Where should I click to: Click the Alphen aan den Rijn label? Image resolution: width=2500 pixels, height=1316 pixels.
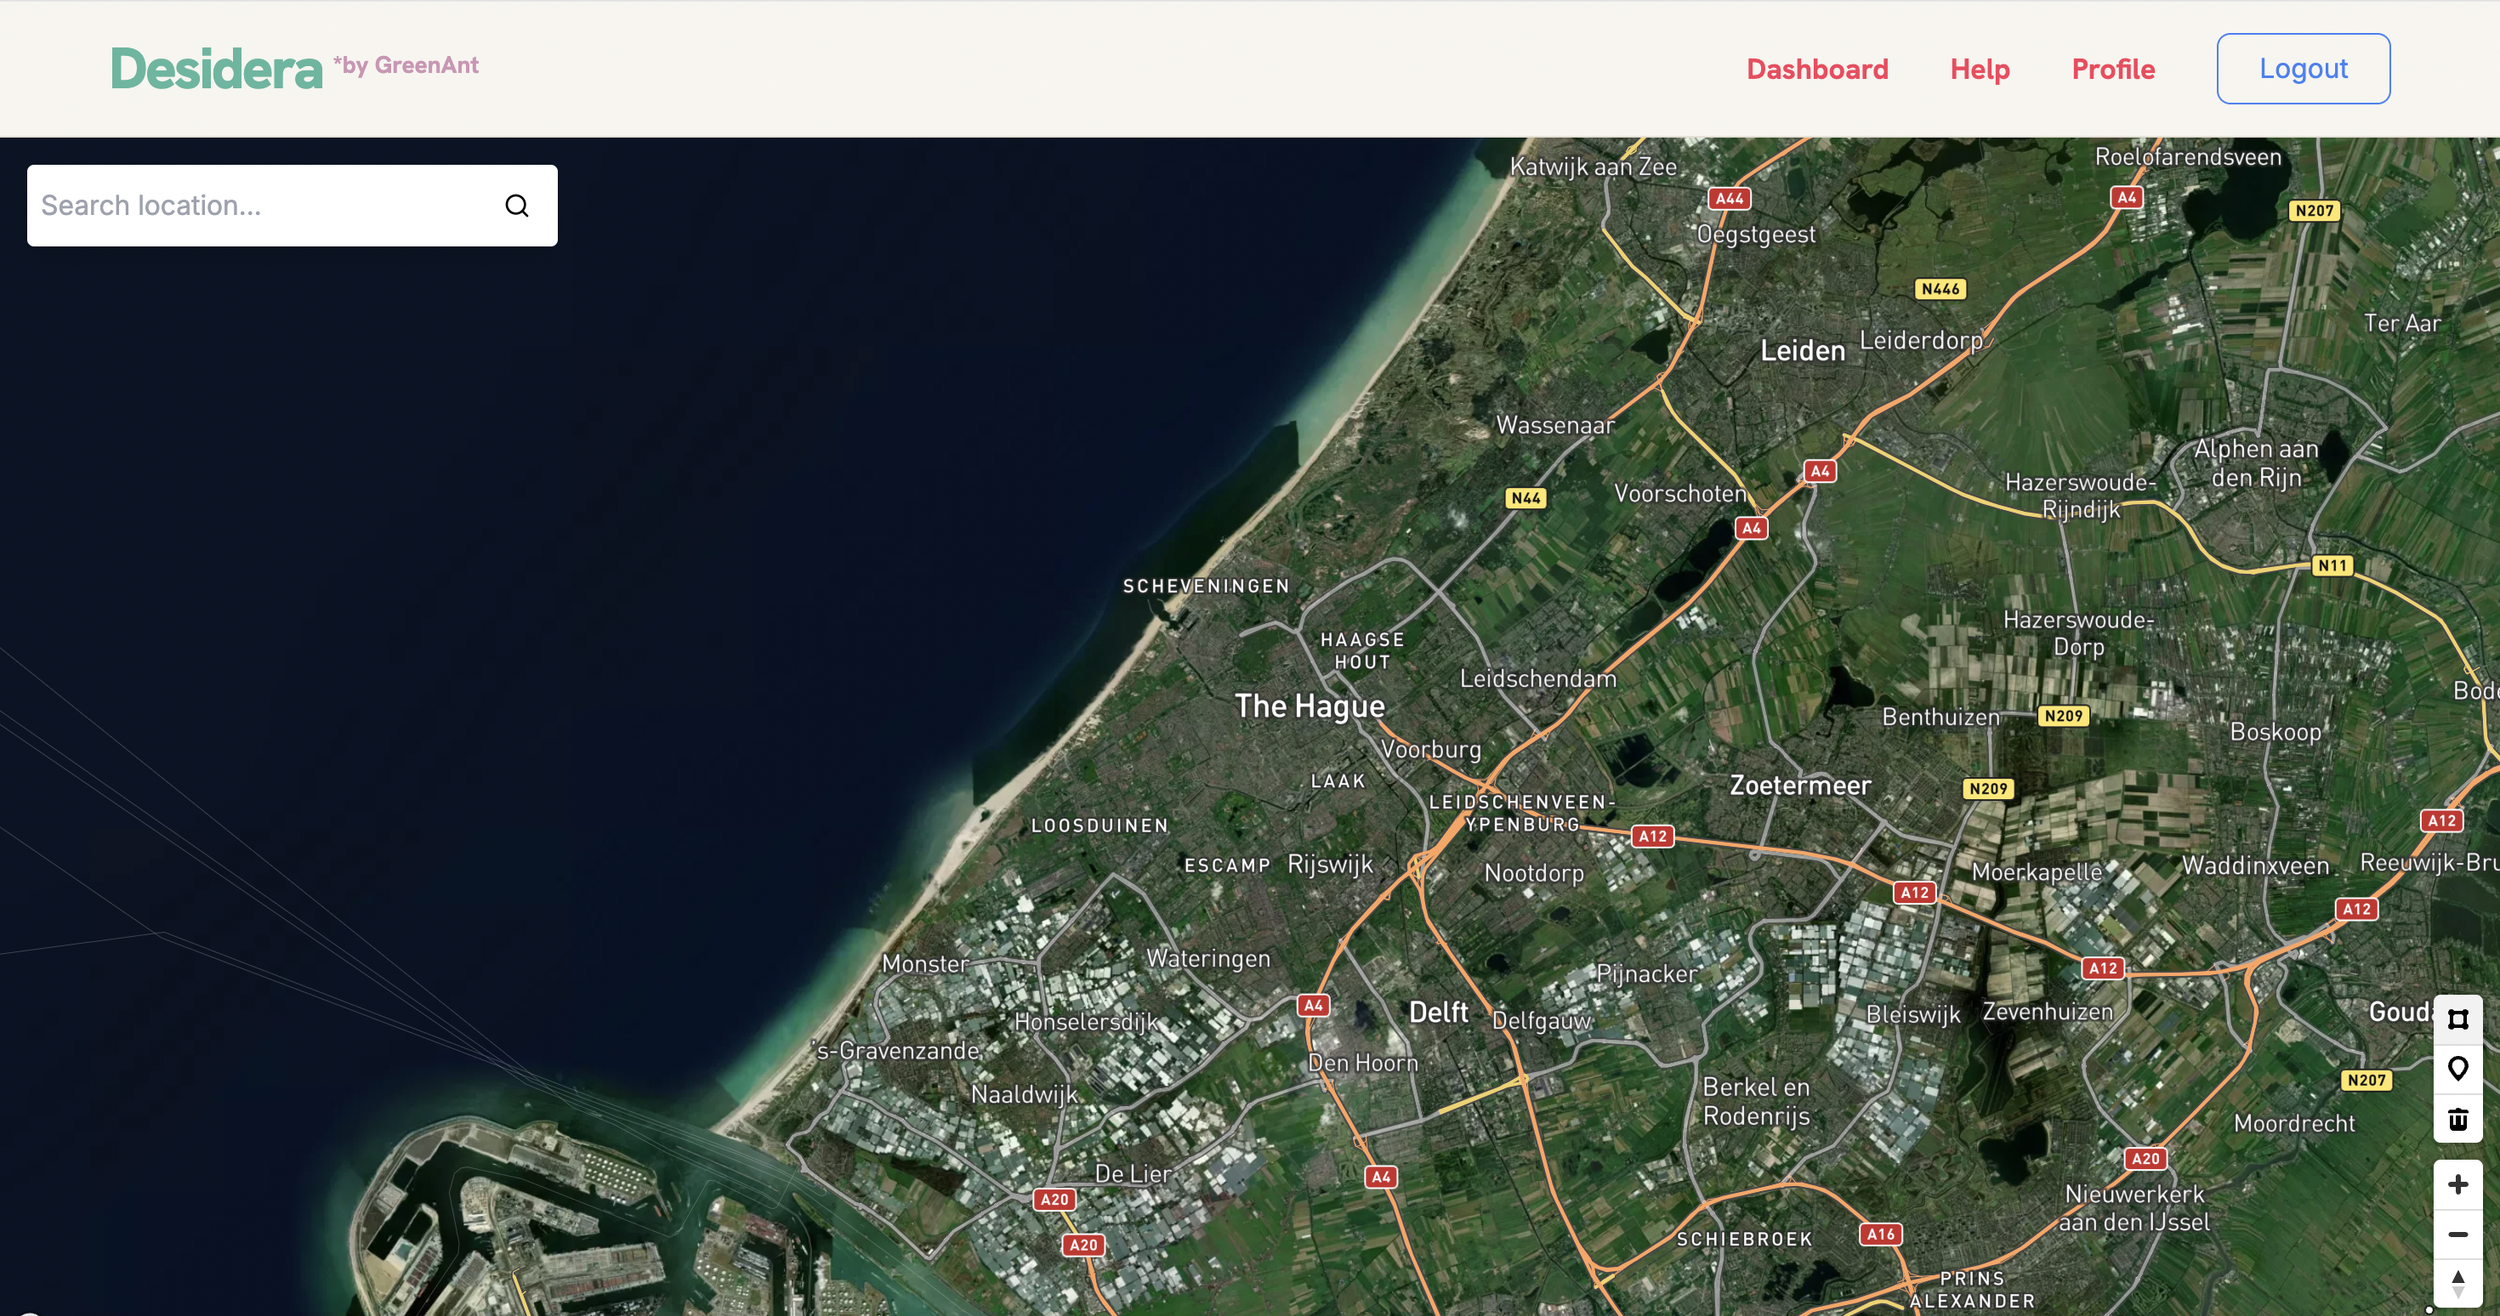point(2256,463)
